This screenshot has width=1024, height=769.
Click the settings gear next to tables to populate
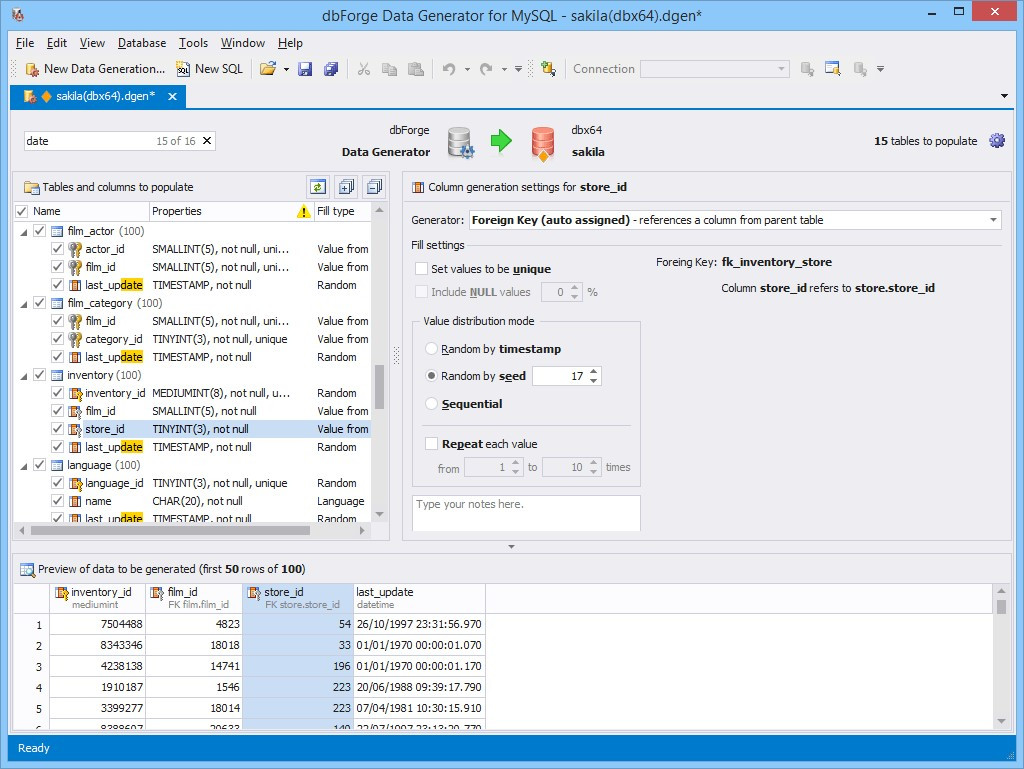pyautogui.click(x=997, y=140)
